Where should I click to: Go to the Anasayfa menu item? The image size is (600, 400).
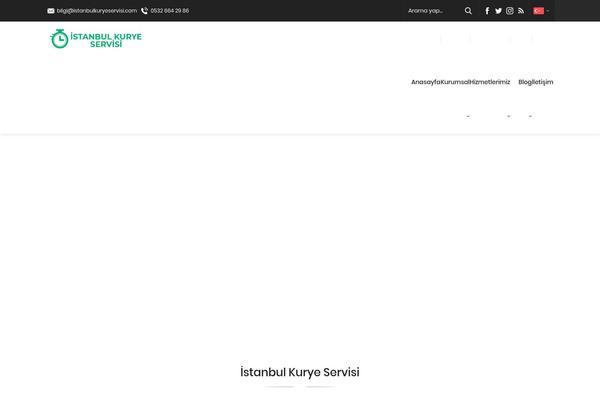(426, 82)
